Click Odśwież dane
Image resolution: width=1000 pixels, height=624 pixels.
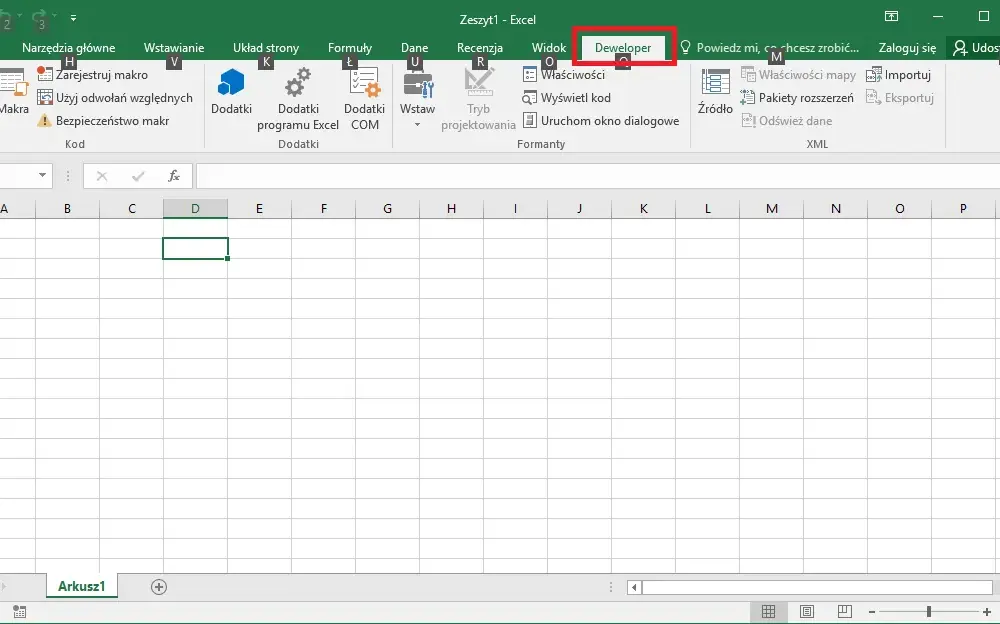tap(786, 121)
